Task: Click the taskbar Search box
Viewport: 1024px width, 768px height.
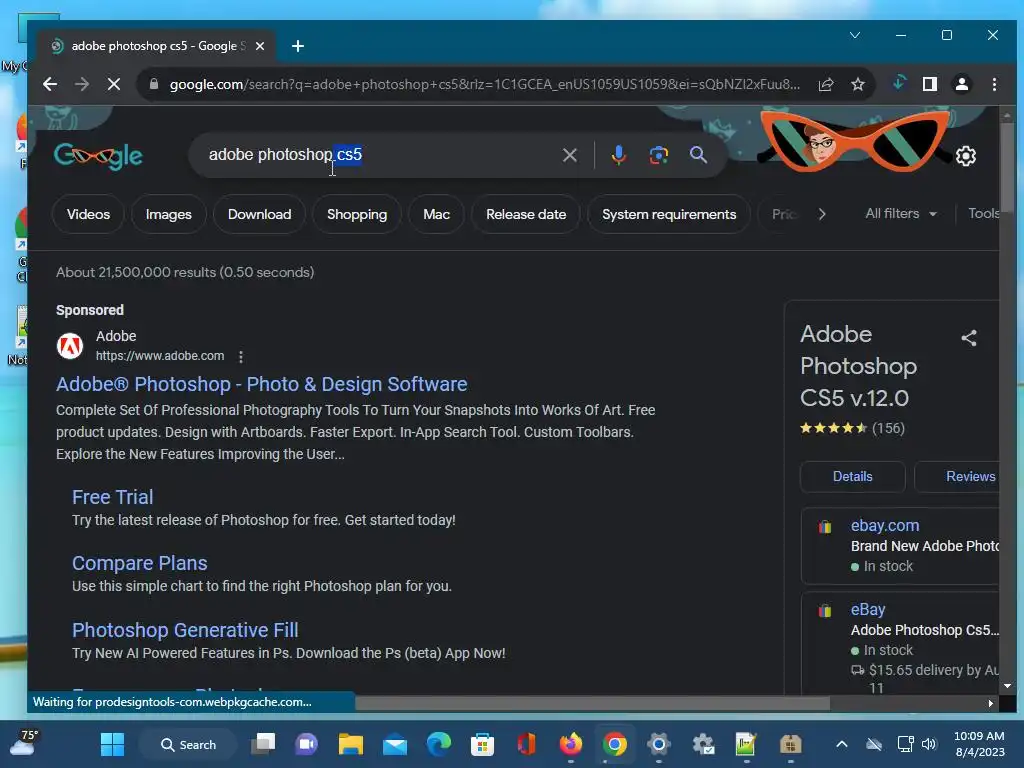Action: coord(188,744)
